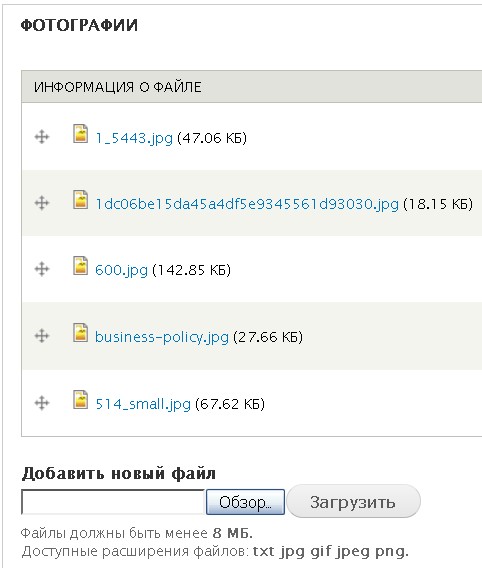Click the drag handle beside 1_5443.jpg
This screenshot has height=568, width=482.
(x=42, y=137)
